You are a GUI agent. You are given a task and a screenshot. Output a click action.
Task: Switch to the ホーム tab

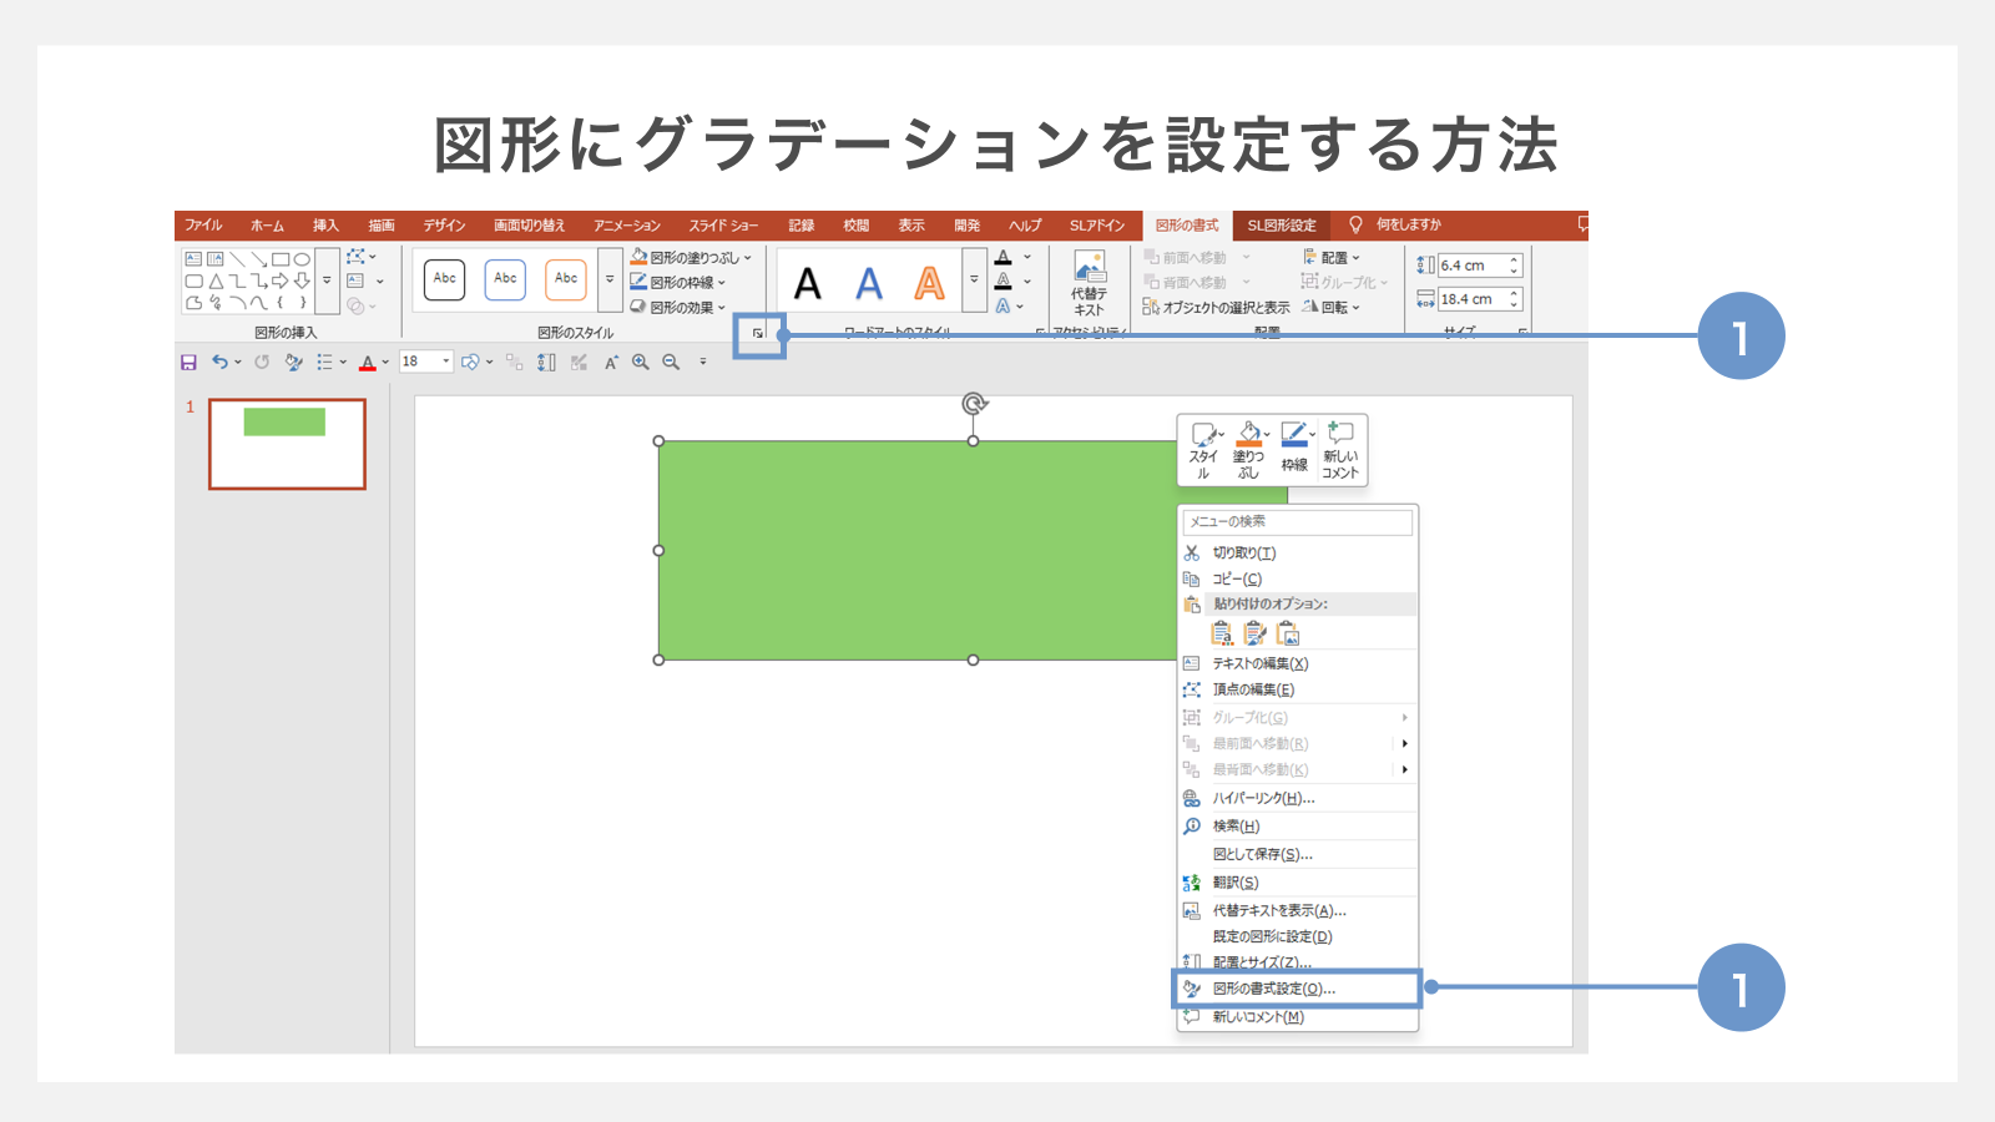click(267, 225)
